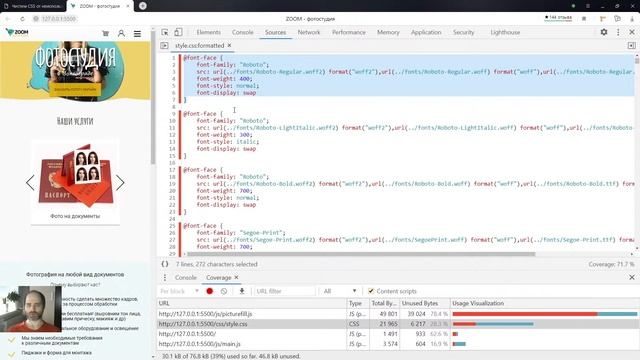
Task: Click the pretty print braces icon
Action: point(164,264)
